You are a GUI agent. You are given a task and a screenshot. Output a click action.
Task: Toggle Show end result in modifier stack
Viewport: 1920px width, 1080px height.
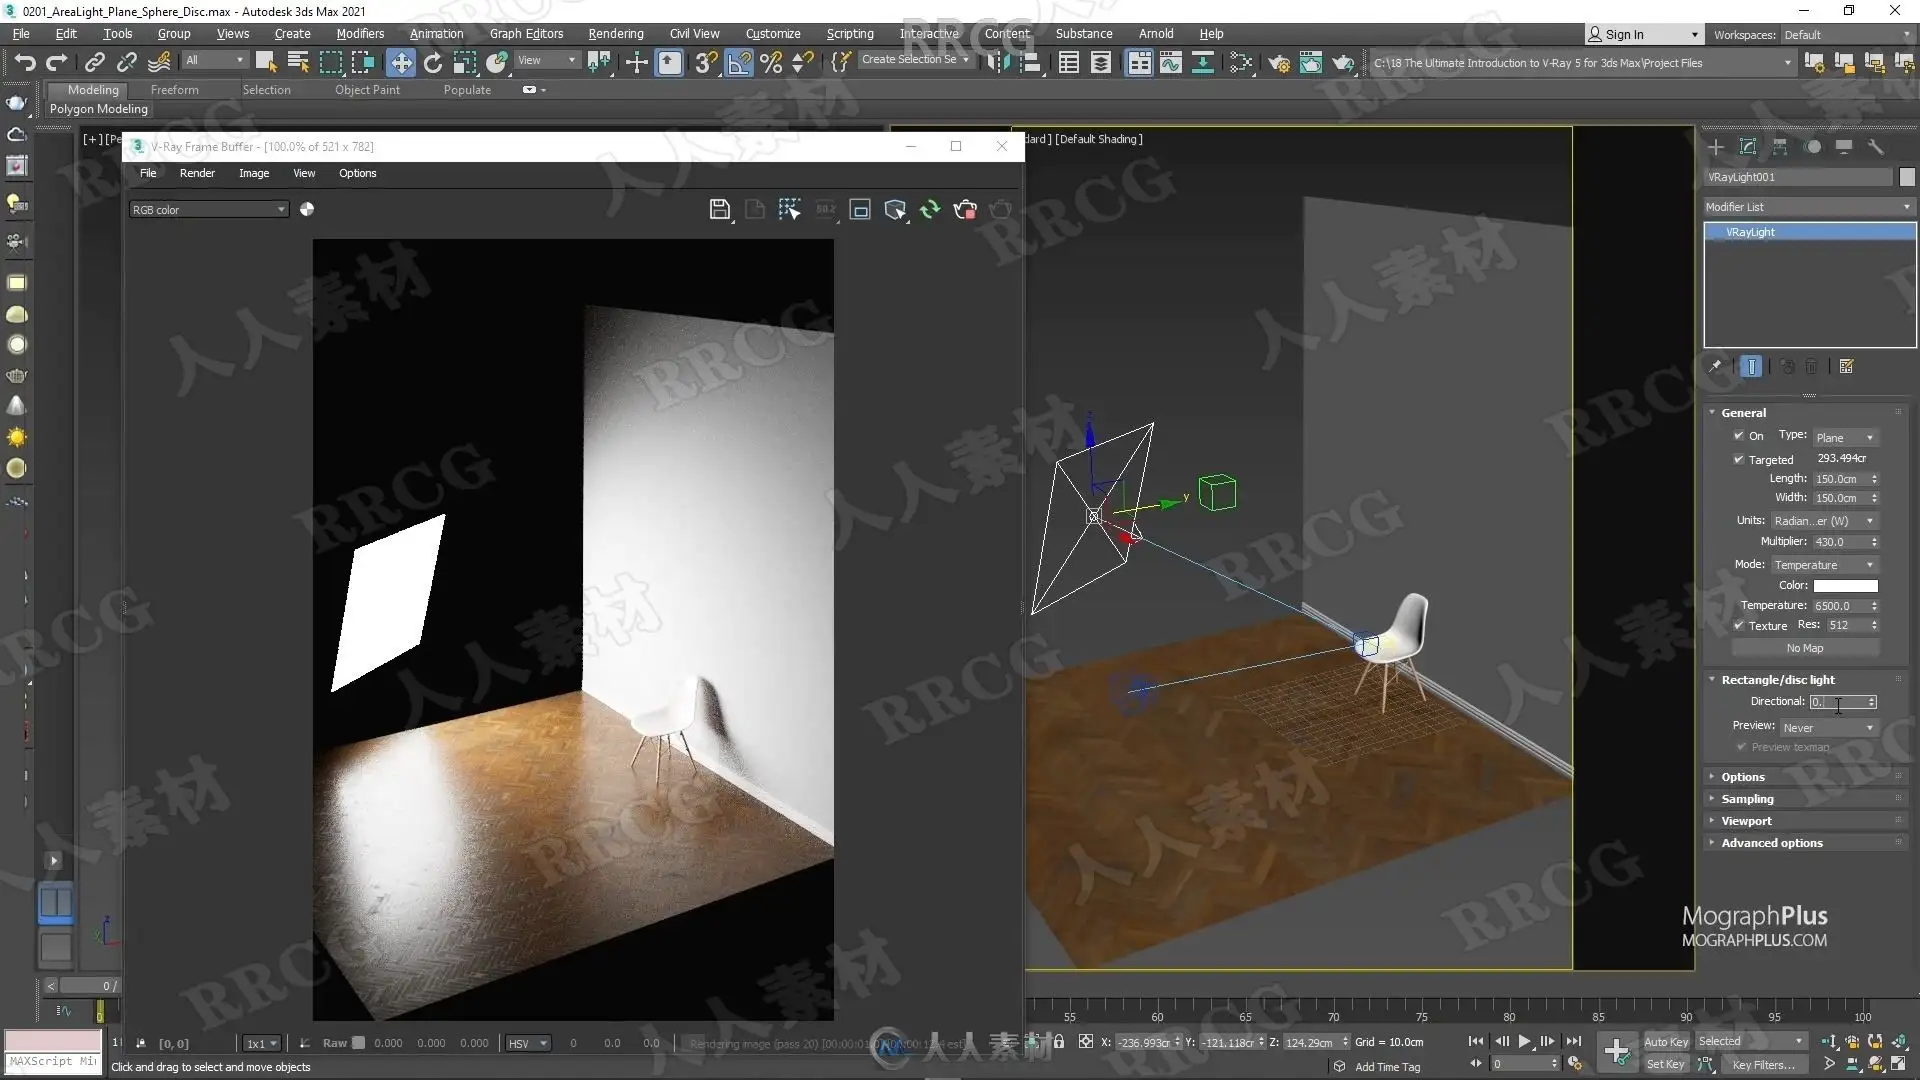point(1751,366)
